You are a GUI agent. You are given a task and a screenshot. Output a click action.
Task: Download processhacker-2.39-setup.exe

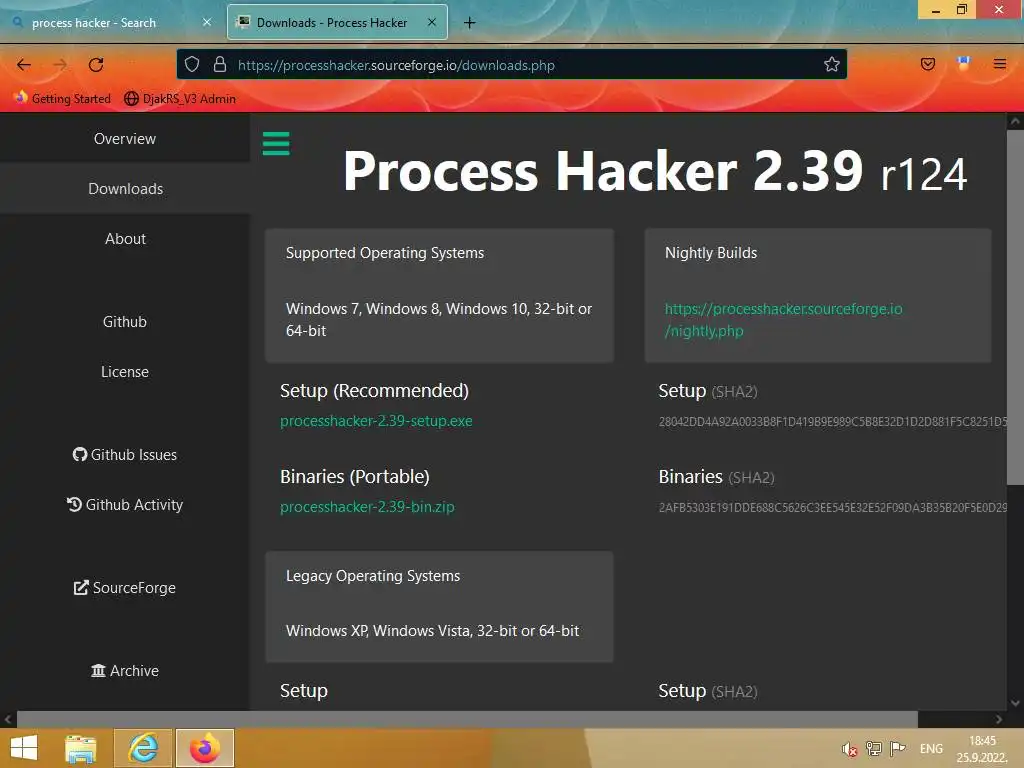pos(376,421)
